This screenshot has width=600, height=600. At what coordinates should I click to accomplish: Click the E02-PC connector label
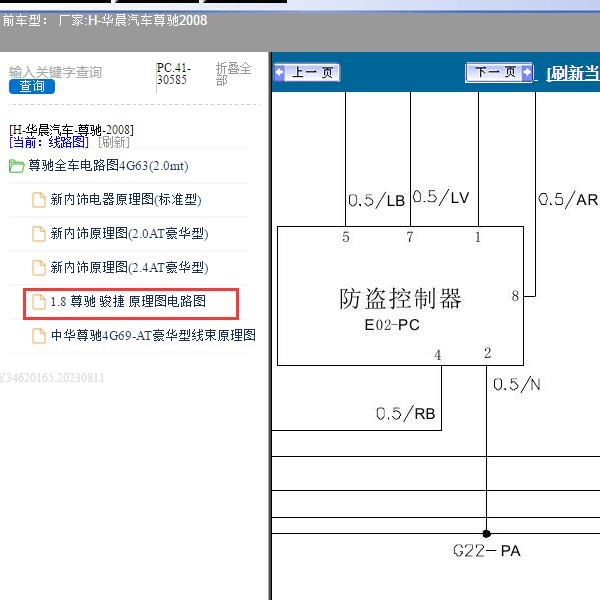[392, 325]
